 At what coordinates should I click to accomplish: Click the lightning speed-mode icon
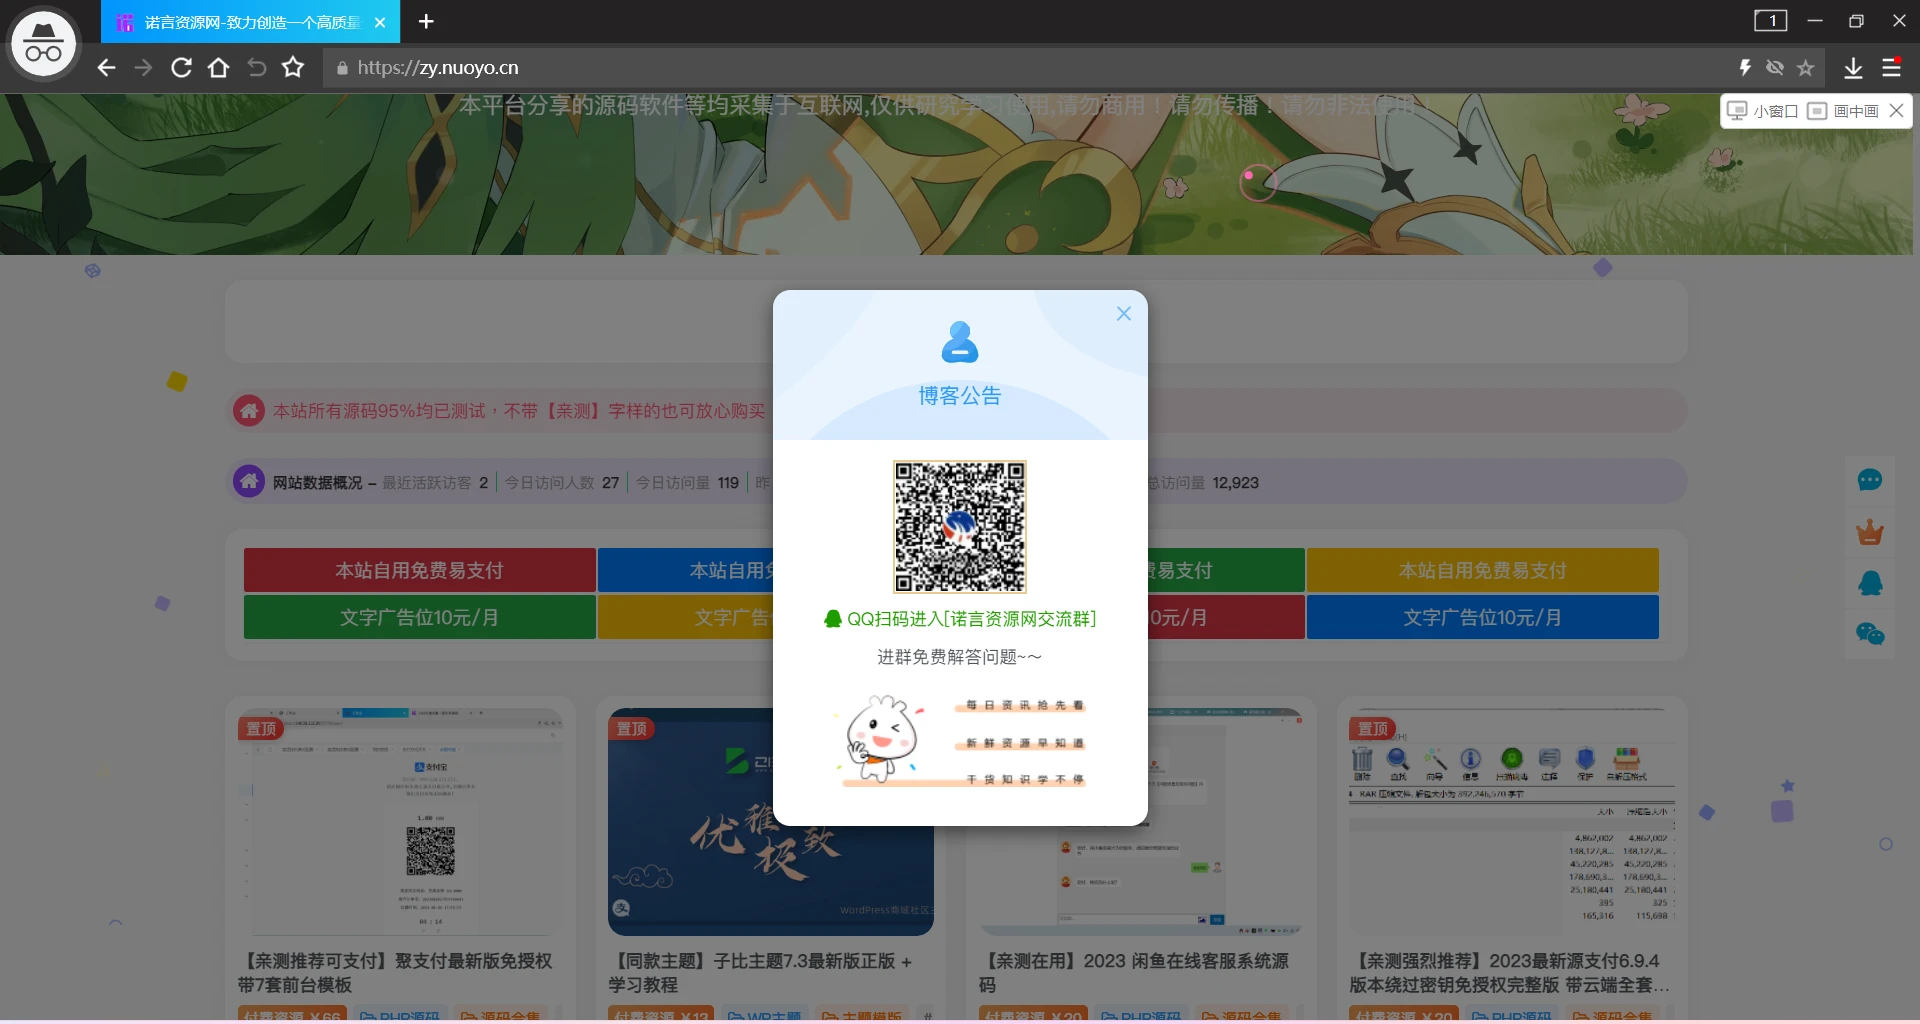(x=1745, y=68)
